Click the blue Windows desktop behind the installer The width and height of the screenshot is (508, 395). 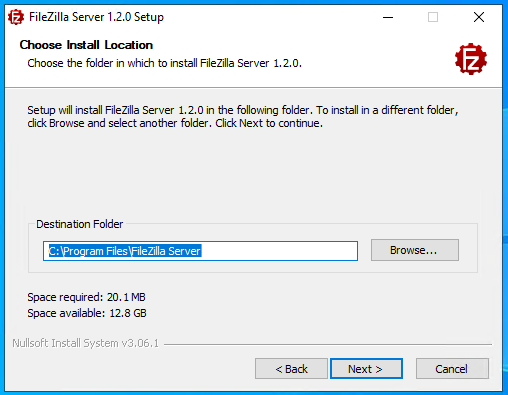click(505, 200)
